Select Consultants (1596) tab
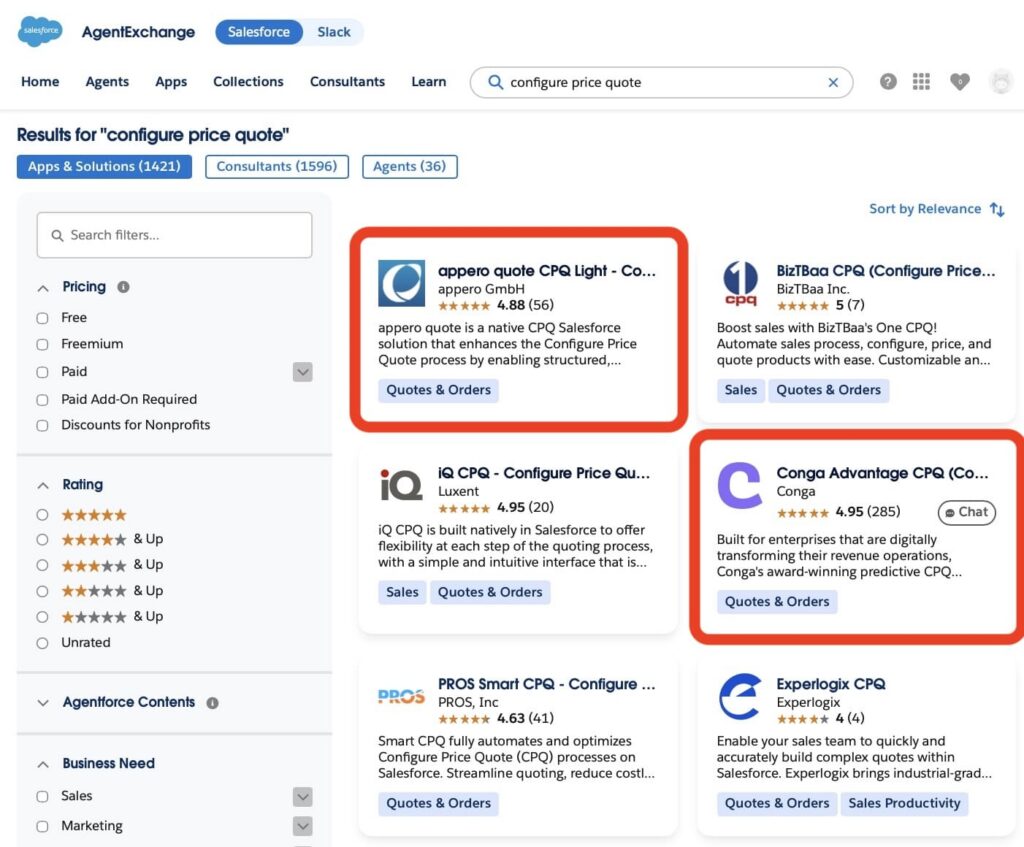The image size is (1024, 847). [277, 167]
